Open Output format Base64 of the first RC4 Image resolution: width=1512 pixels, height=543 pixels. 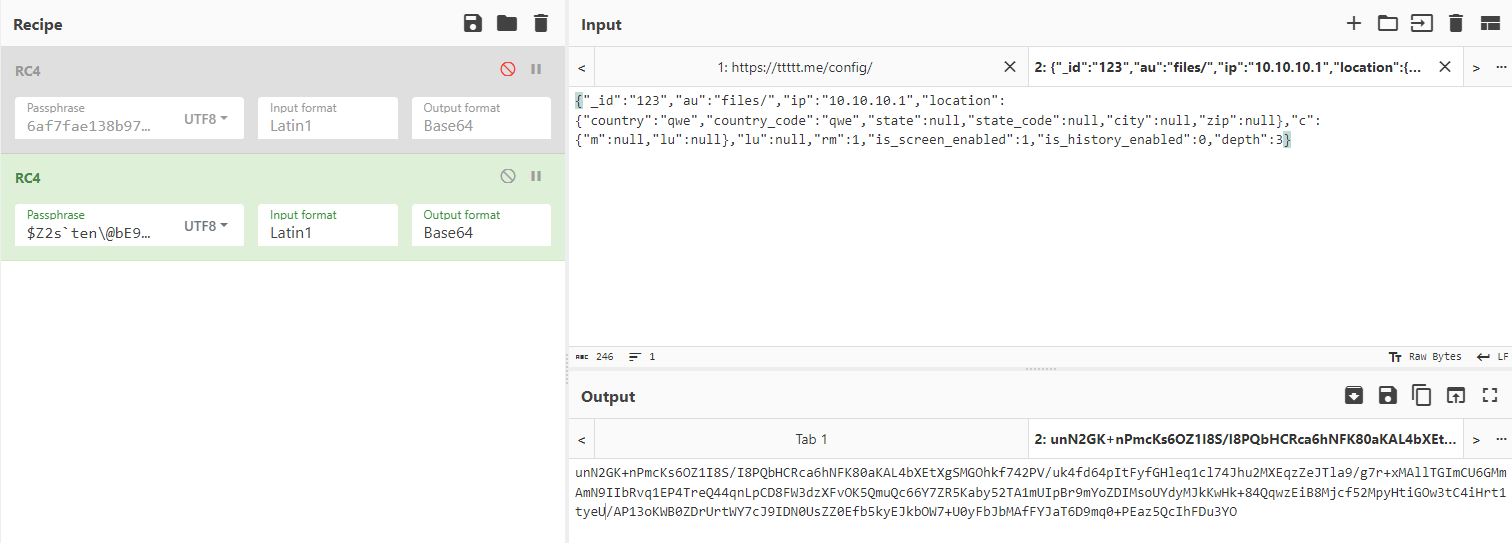(x=481, y=118)
